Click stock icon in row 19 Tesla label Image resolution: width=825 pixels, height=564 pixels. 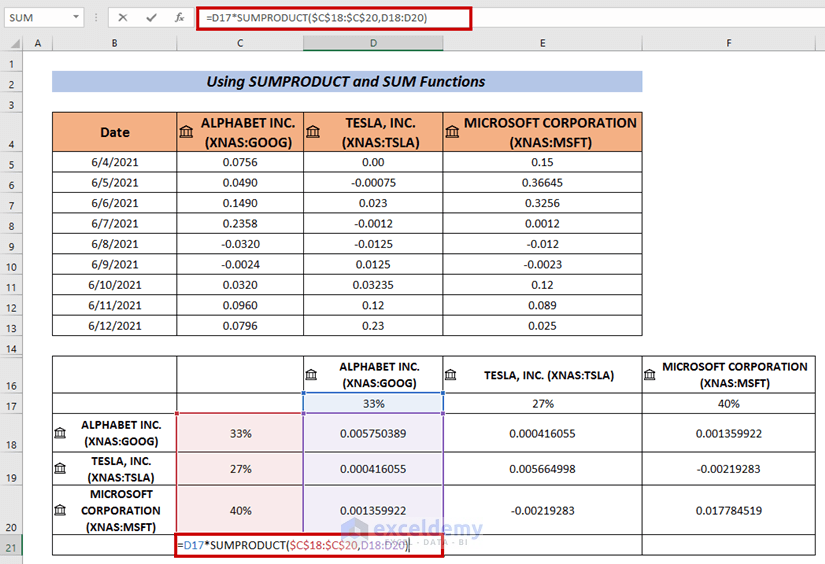pos(60,468)
